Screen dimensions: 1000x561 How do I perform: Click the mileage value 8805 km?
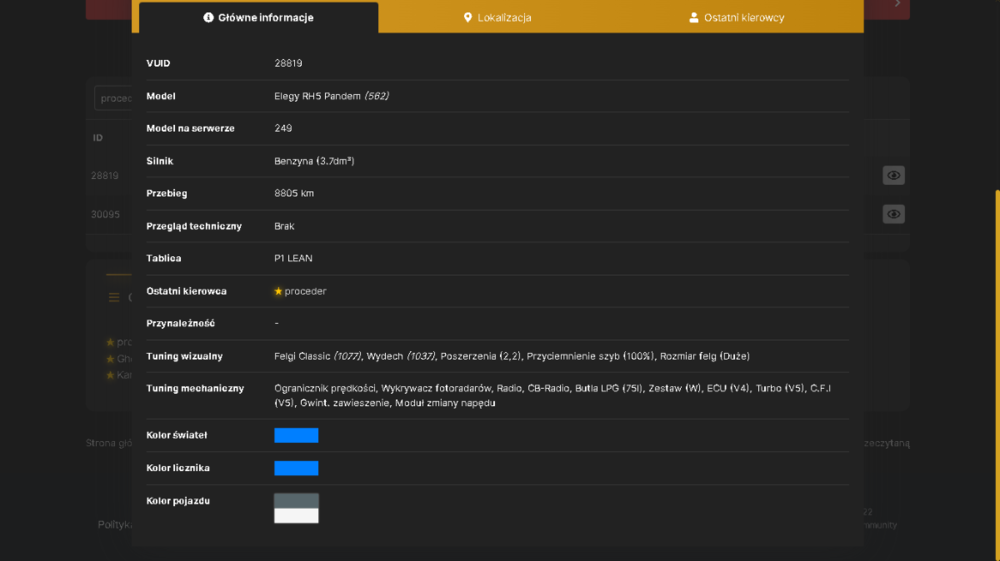[x=294, y=193]
